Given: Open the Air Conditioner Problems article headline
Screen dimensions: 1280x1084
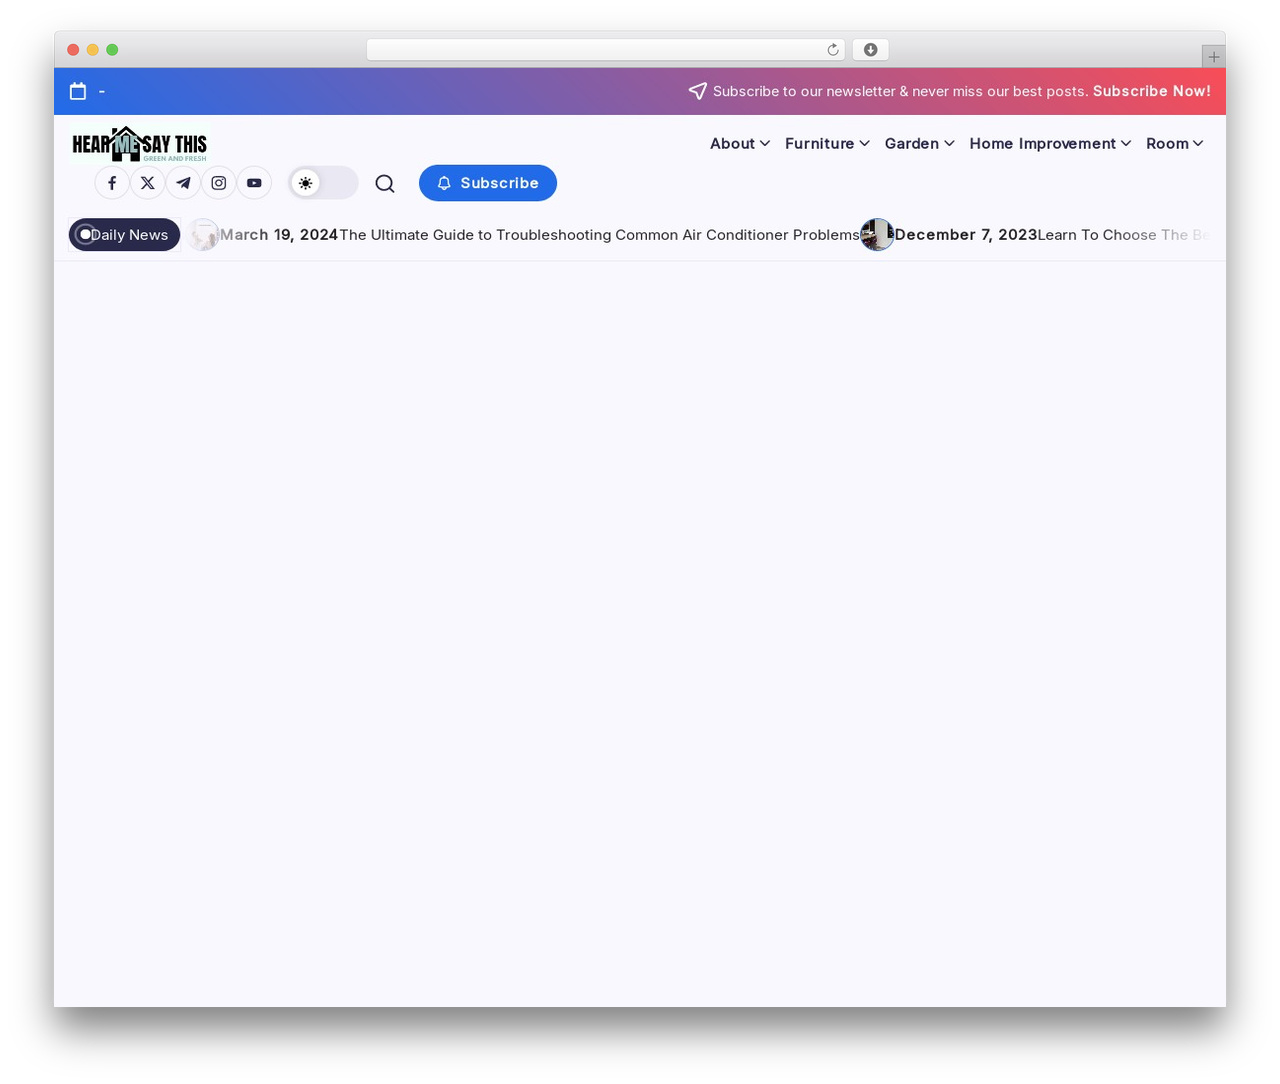Looking at the screenshot, I should tap(600, 235).
